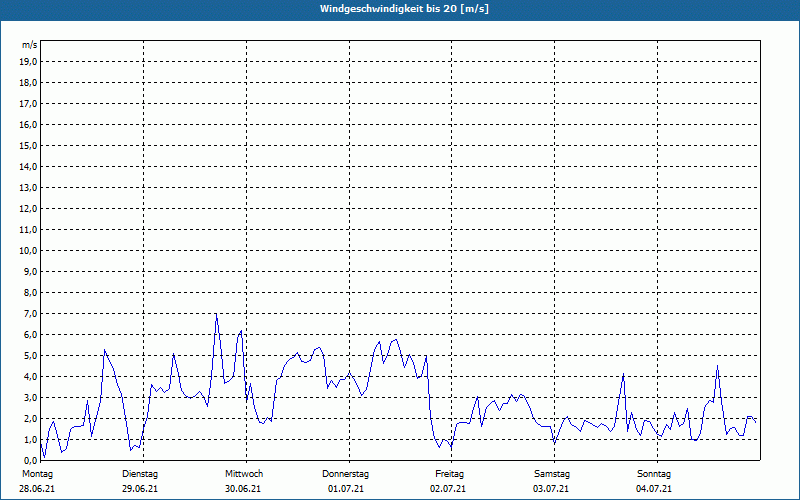Screen dimensions: 800x500
Task: Click the '4,0' y-axis value
Action: point(31,377)
